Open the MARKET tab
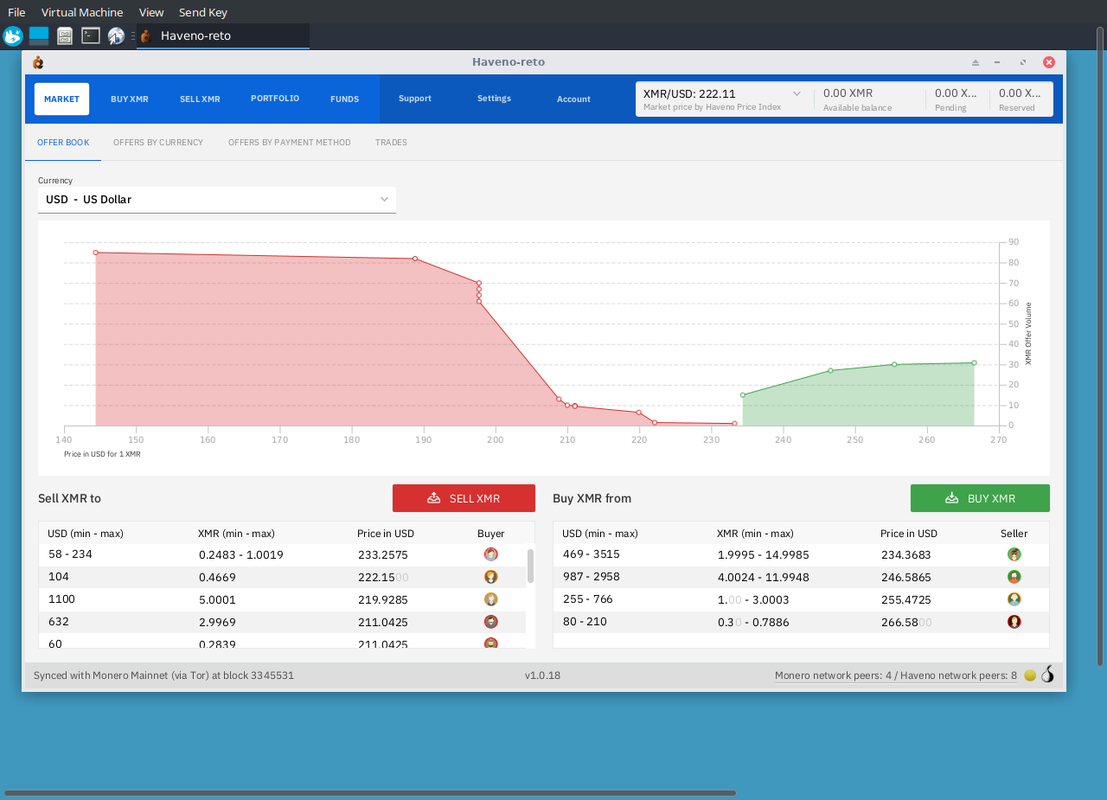Image resolution: width=1107 pixels, height=800 pixels. (61, 99)
